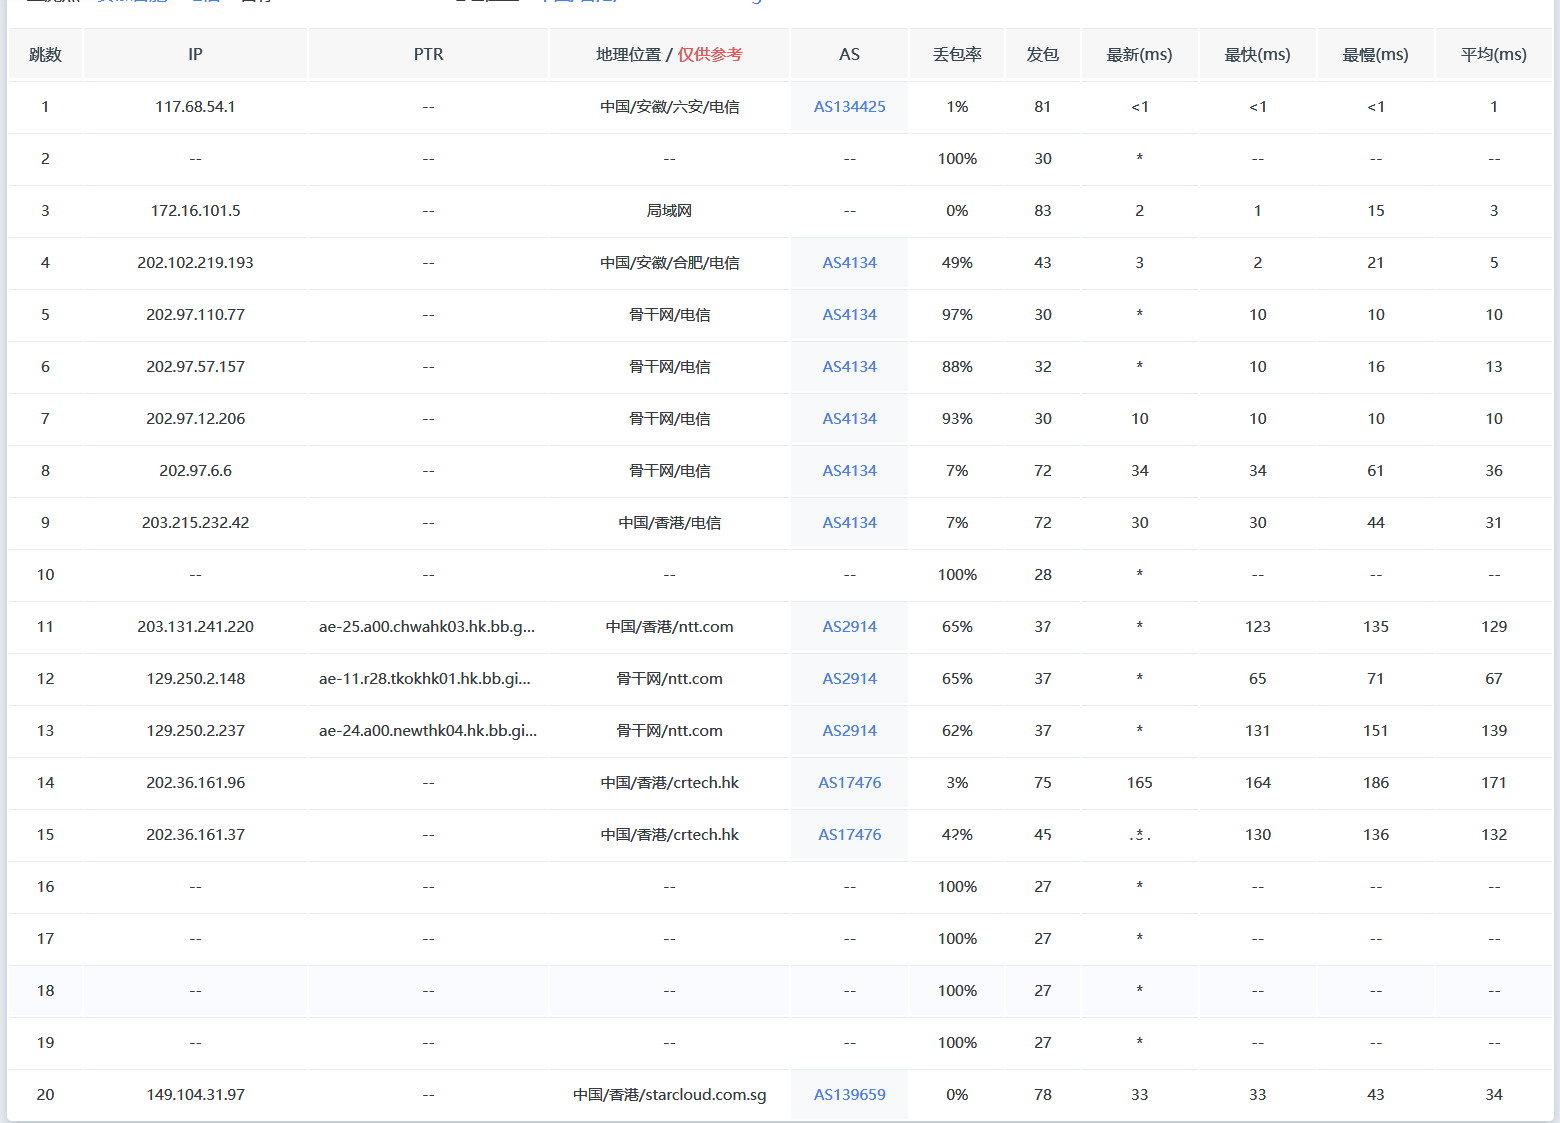Click the 跳数 column header
Screen dimensions: 1560x1123
click(45, 55)
